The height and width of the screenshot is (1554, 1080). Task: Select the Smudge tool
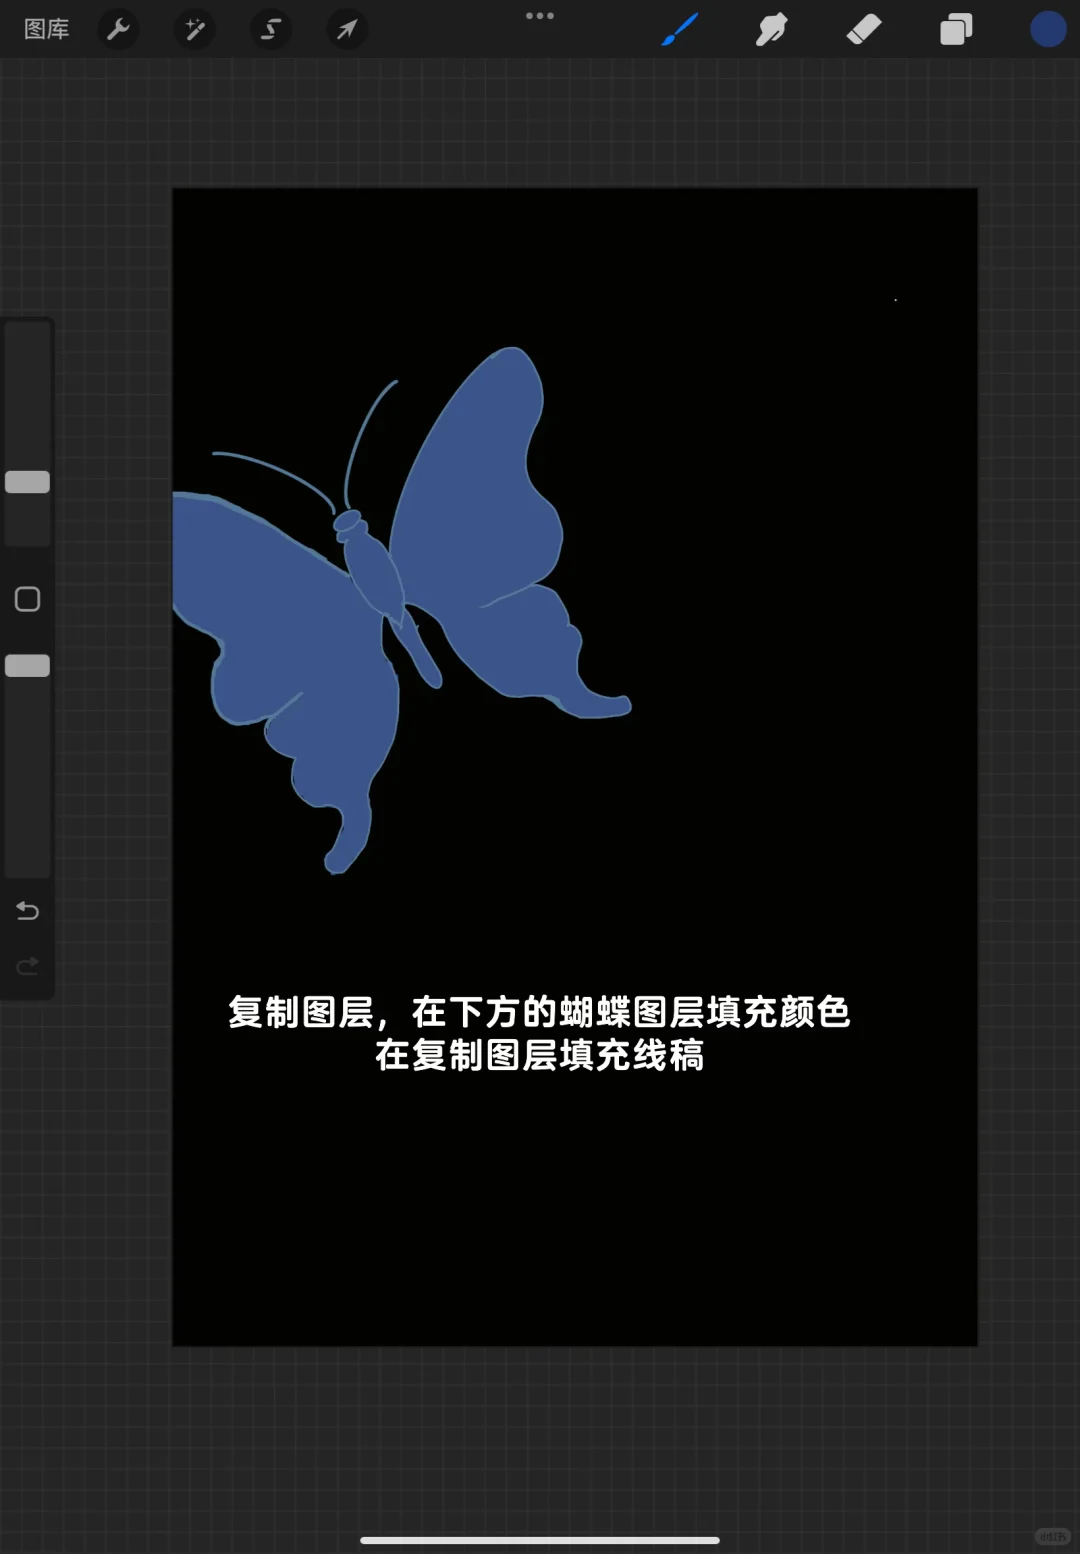pyautogui.click(x=772, y=29)
